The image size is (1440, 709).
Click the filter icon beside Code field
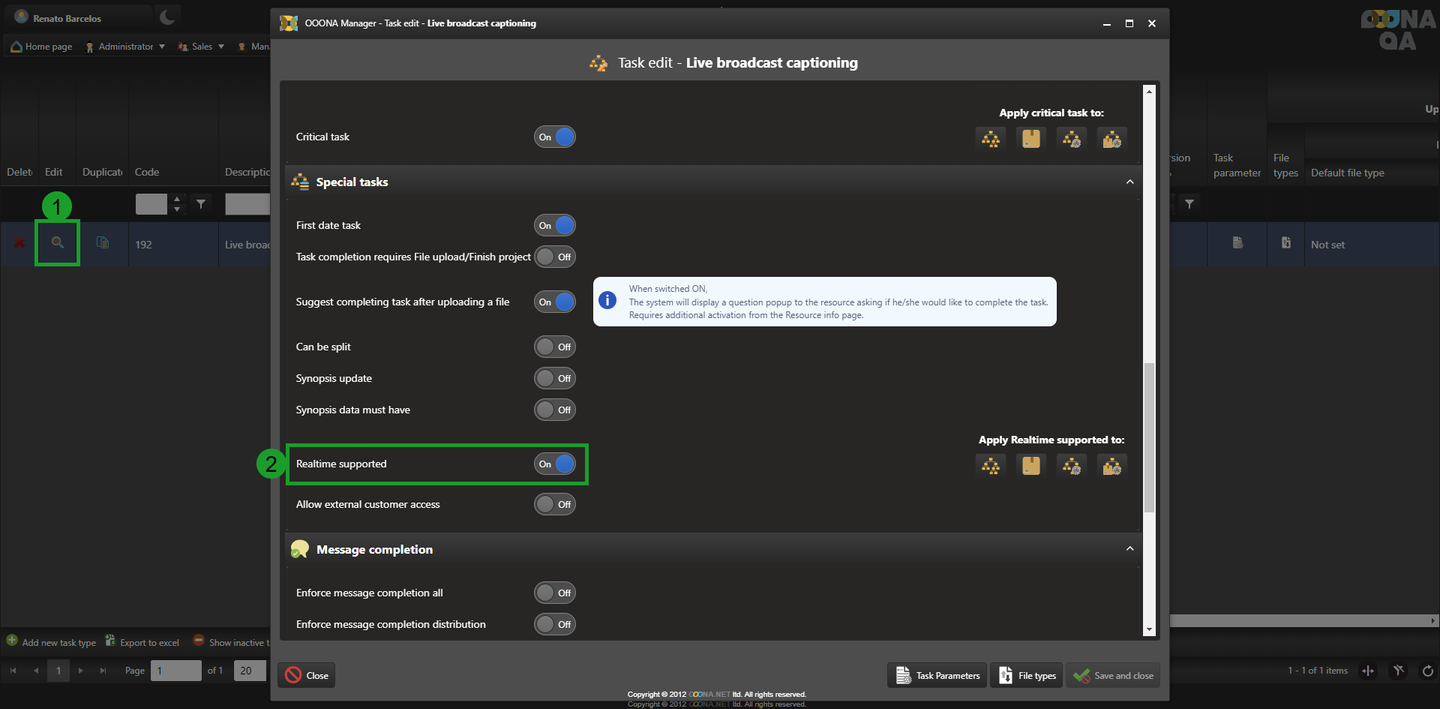tap(201, 204)
